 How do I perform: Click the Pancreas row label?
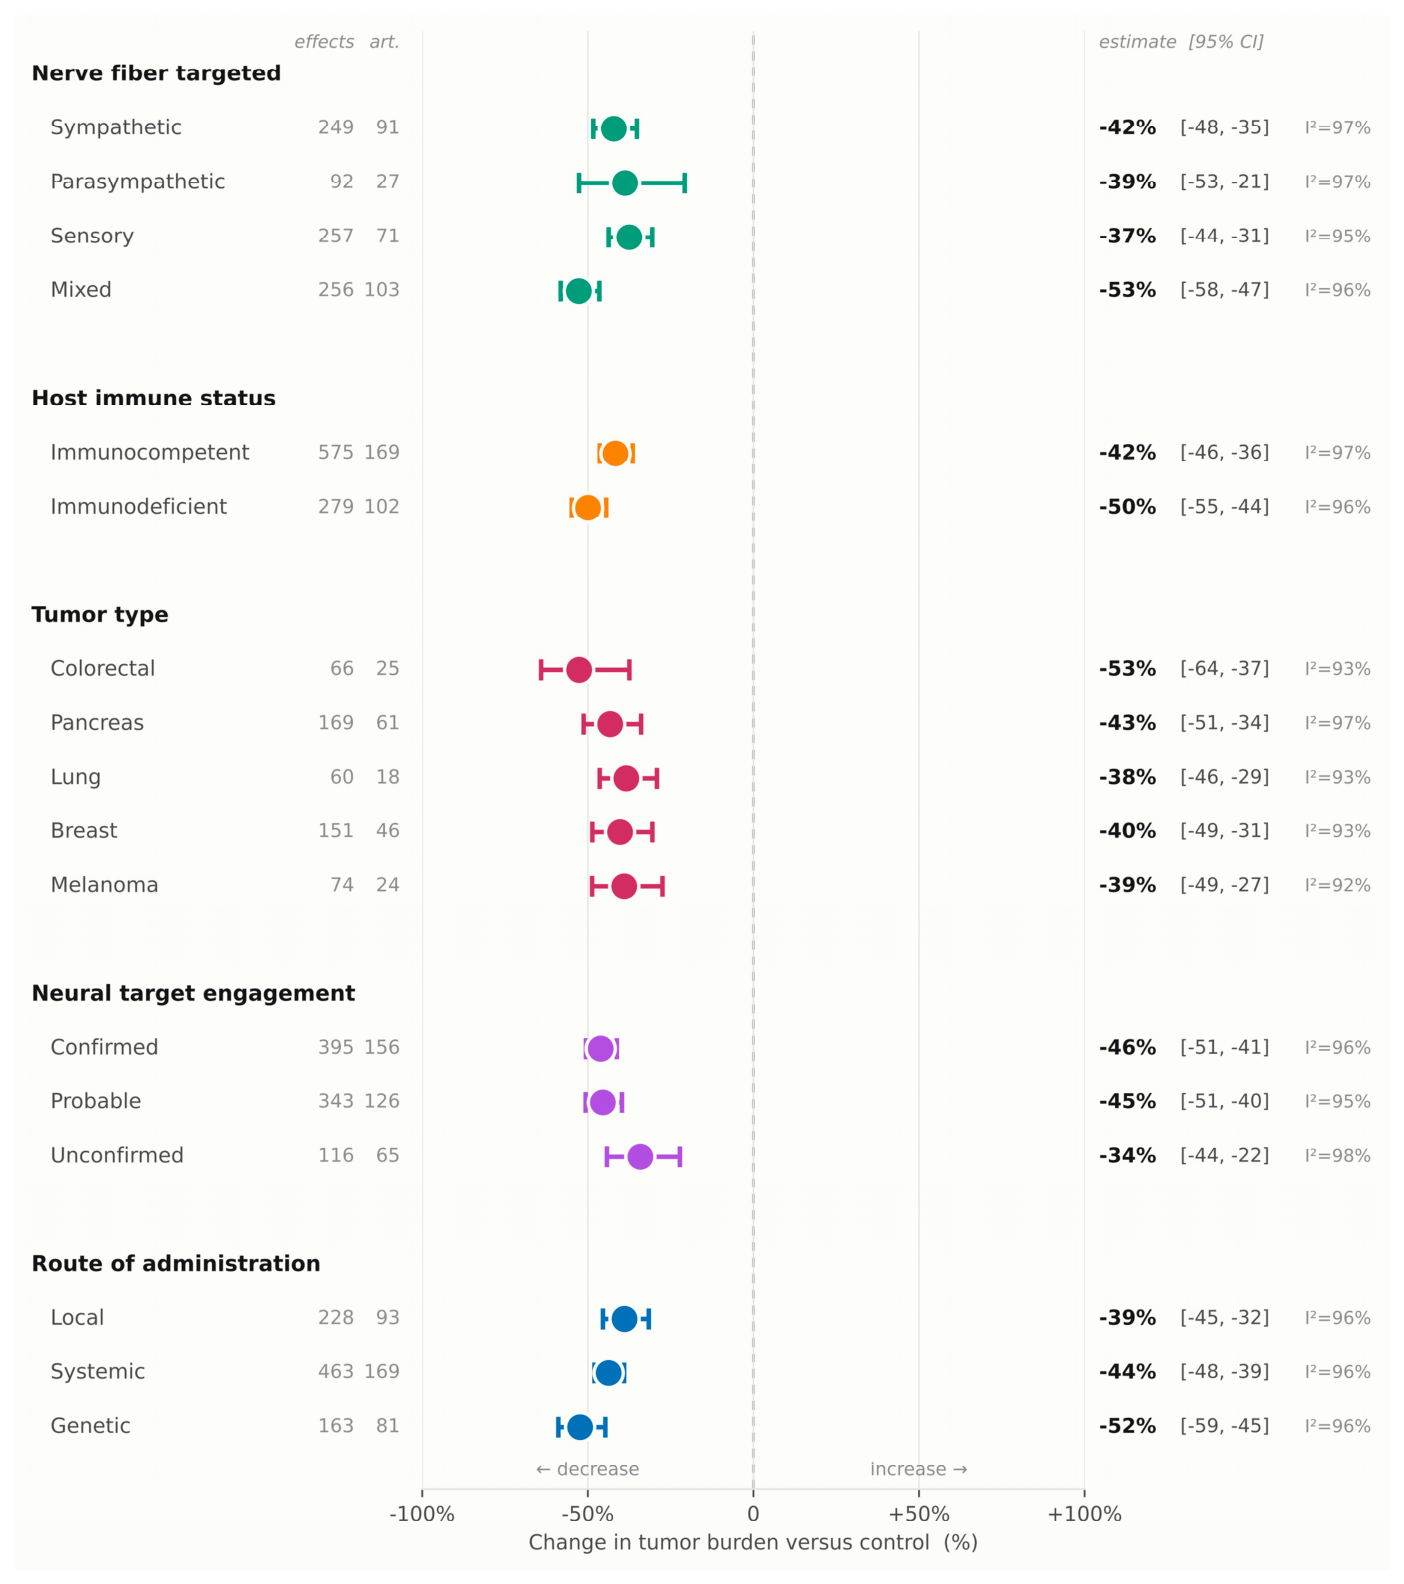pos(97,723)
